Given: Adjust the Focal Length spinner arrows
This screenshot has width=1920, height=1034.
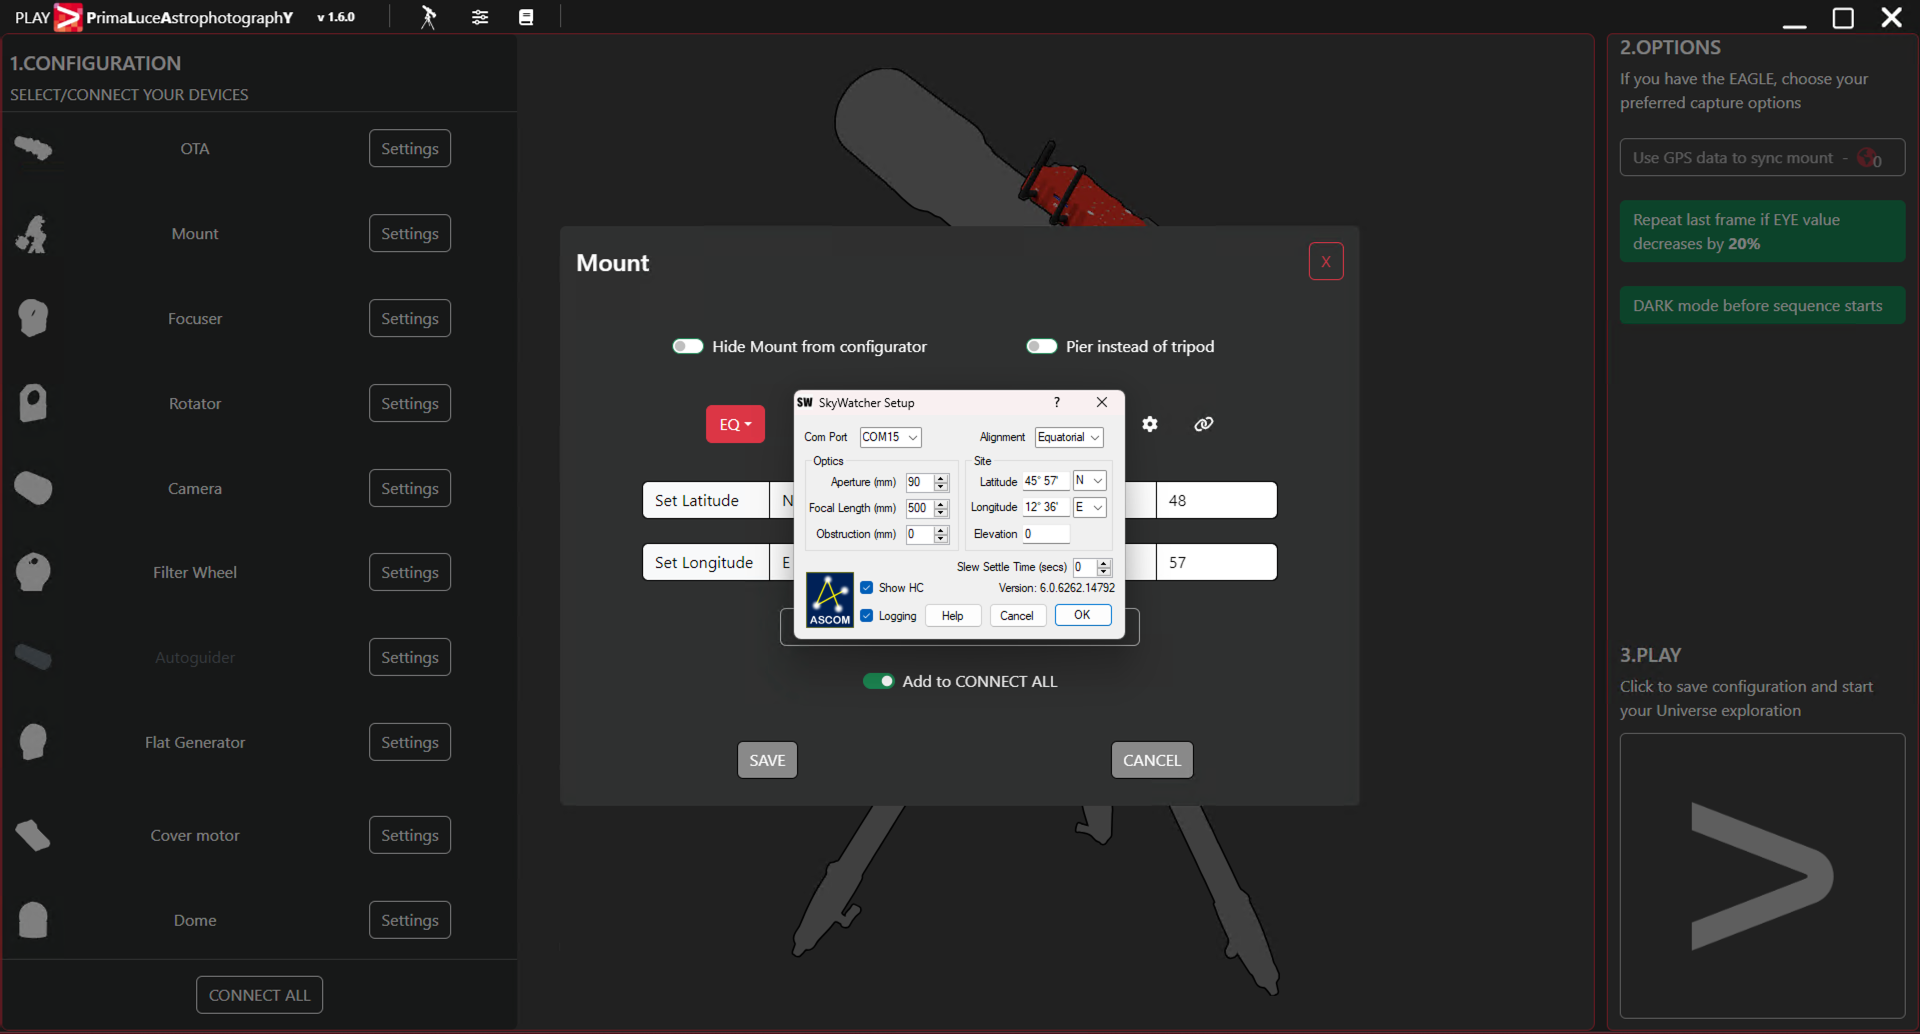Looking at the screenshot, I should [941, 508].
